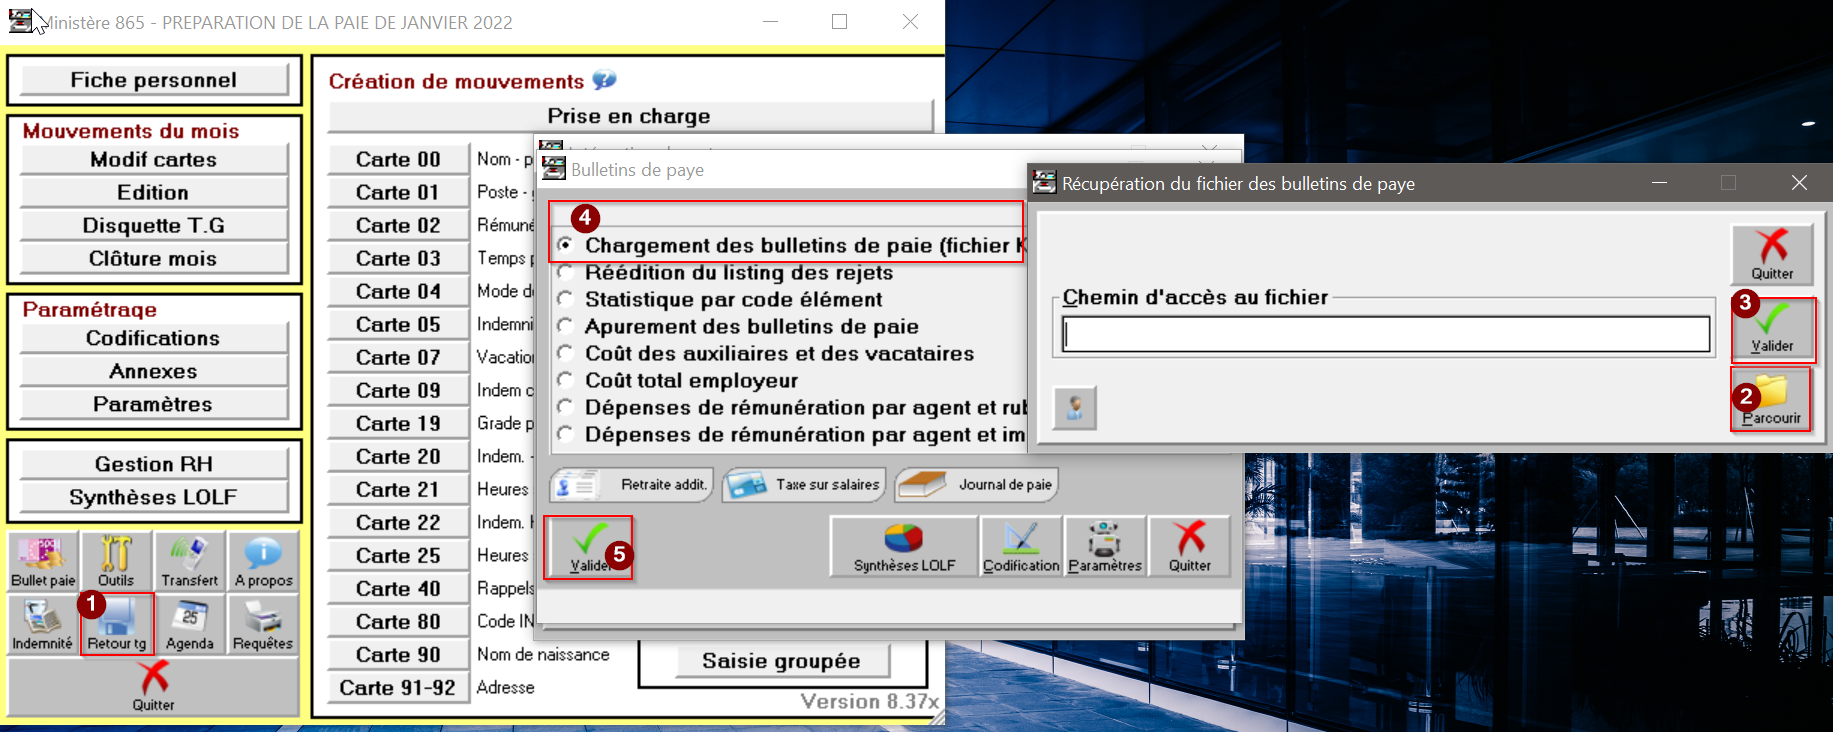
Task: Click the Journal de paie button
Action: (976, 485)
